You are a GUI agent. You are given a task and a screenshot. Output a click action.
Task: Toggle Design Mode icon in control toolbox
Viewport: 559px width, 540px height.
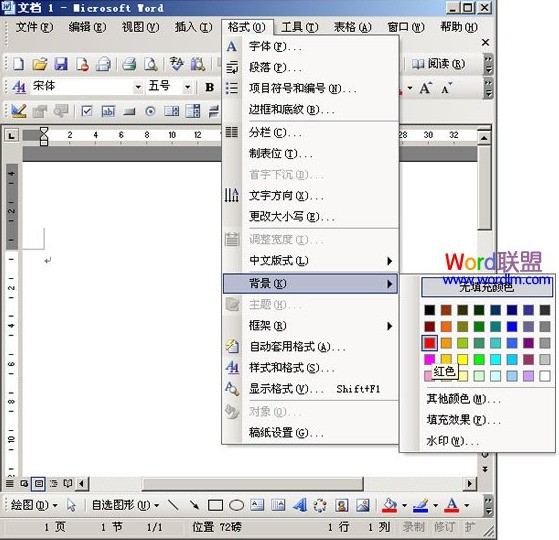tap(19, 111)
